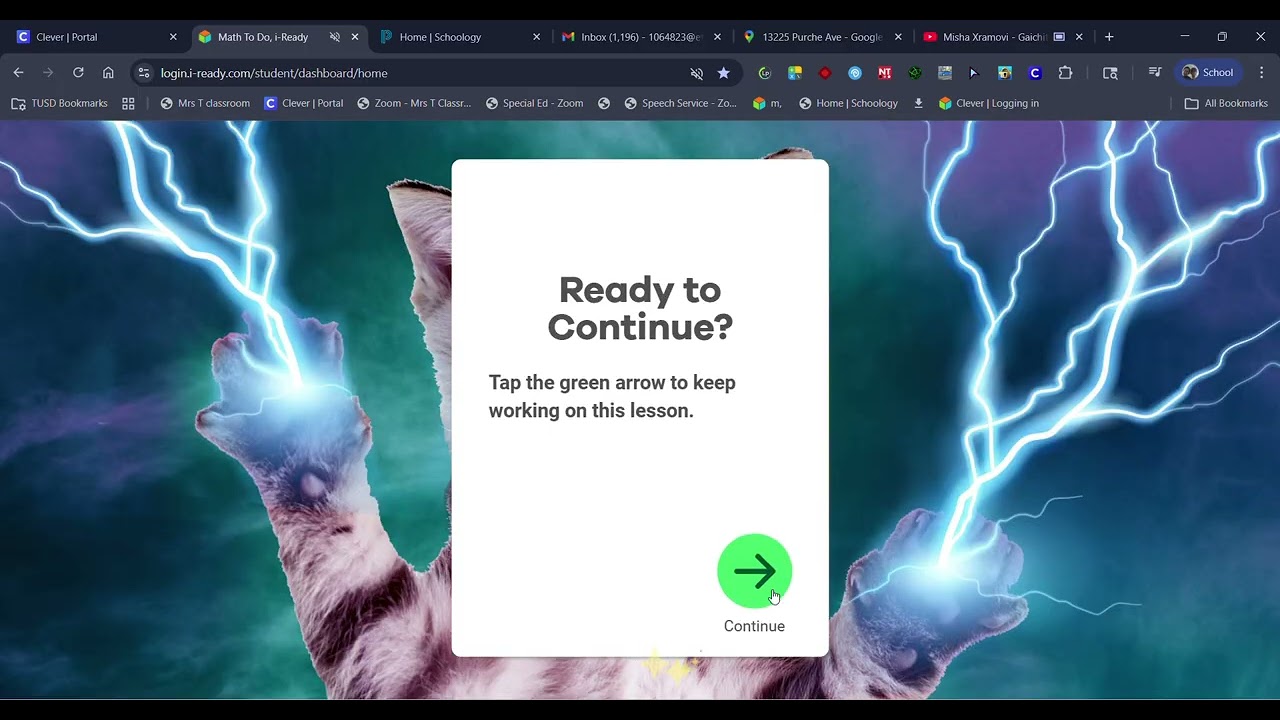Screen dimensions: 1280x720
Task: Click the picture-in-picture indicator on YouTube tab
Action: [1059, 37]
